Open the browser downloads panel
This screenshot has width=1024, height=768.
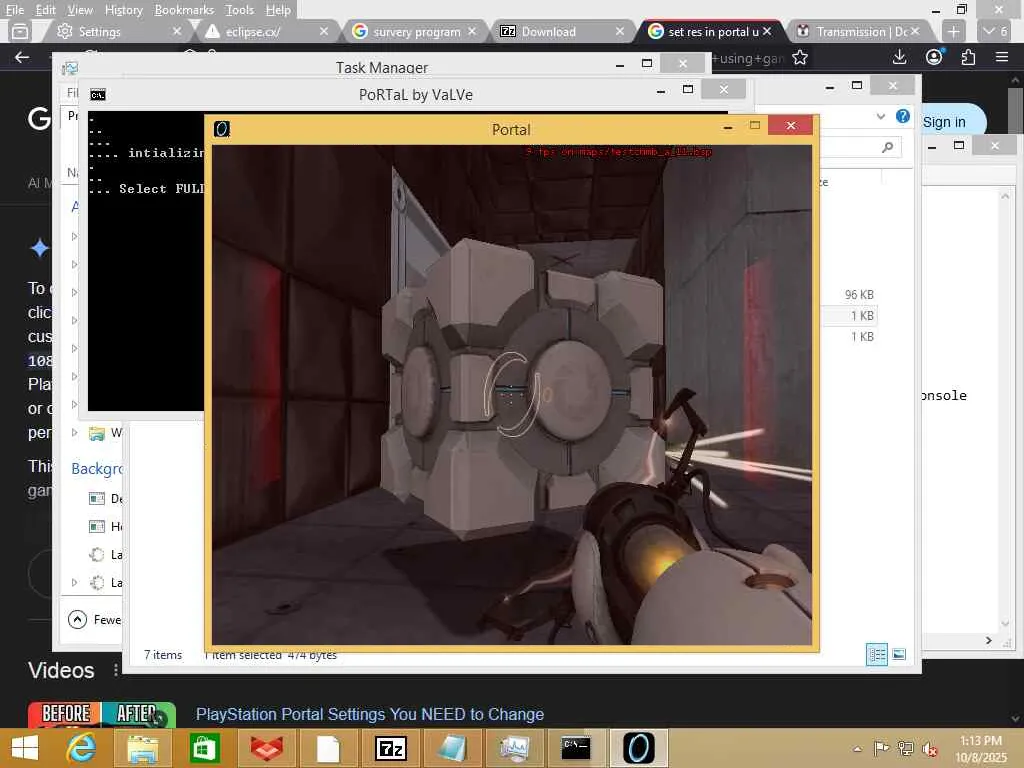(x=899, y=57)
